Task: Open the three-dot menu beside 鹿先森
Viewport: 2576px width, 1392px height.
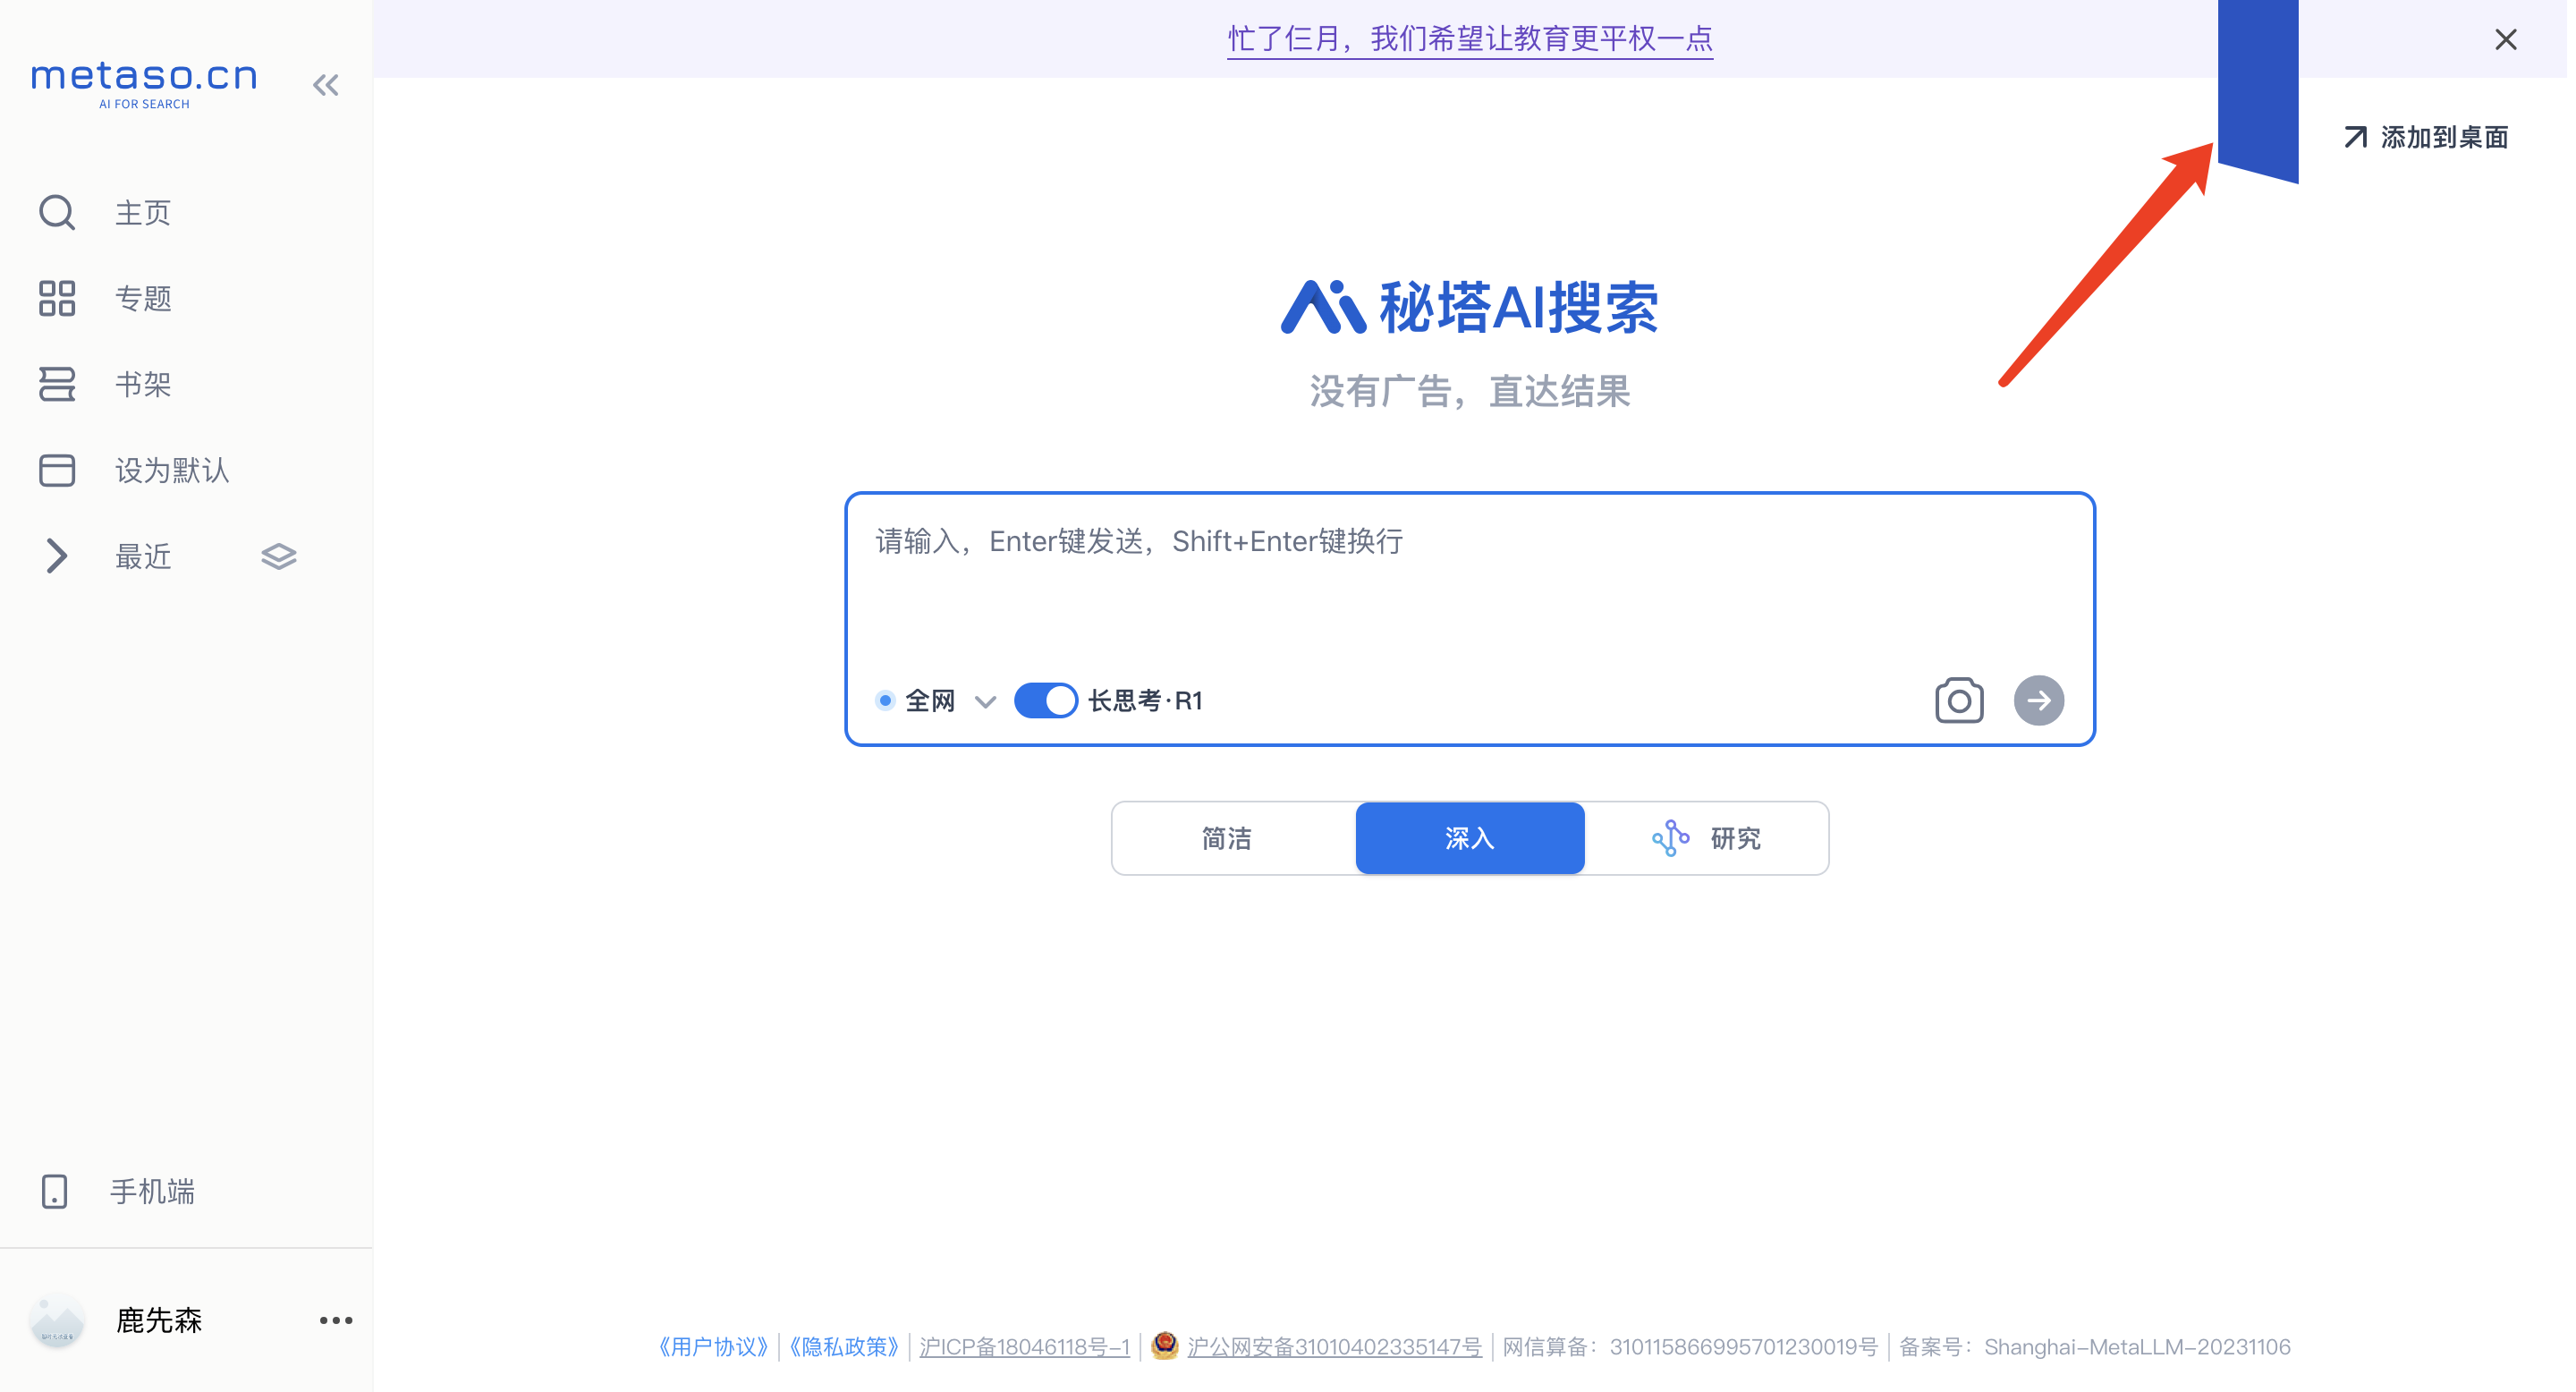Action: pyautogui.click(x=336, y=1320)
